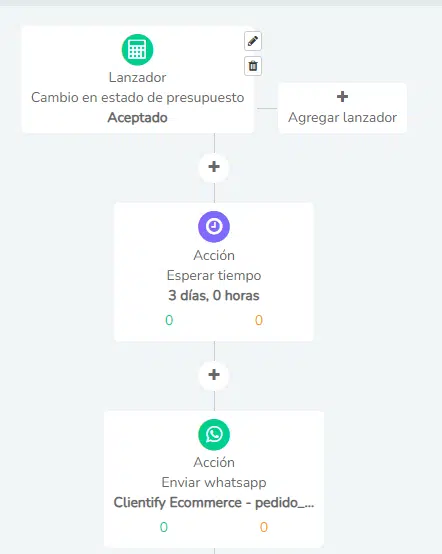
Task: Click the pencil edit icon on Lanzador
Action: (253, 41)
